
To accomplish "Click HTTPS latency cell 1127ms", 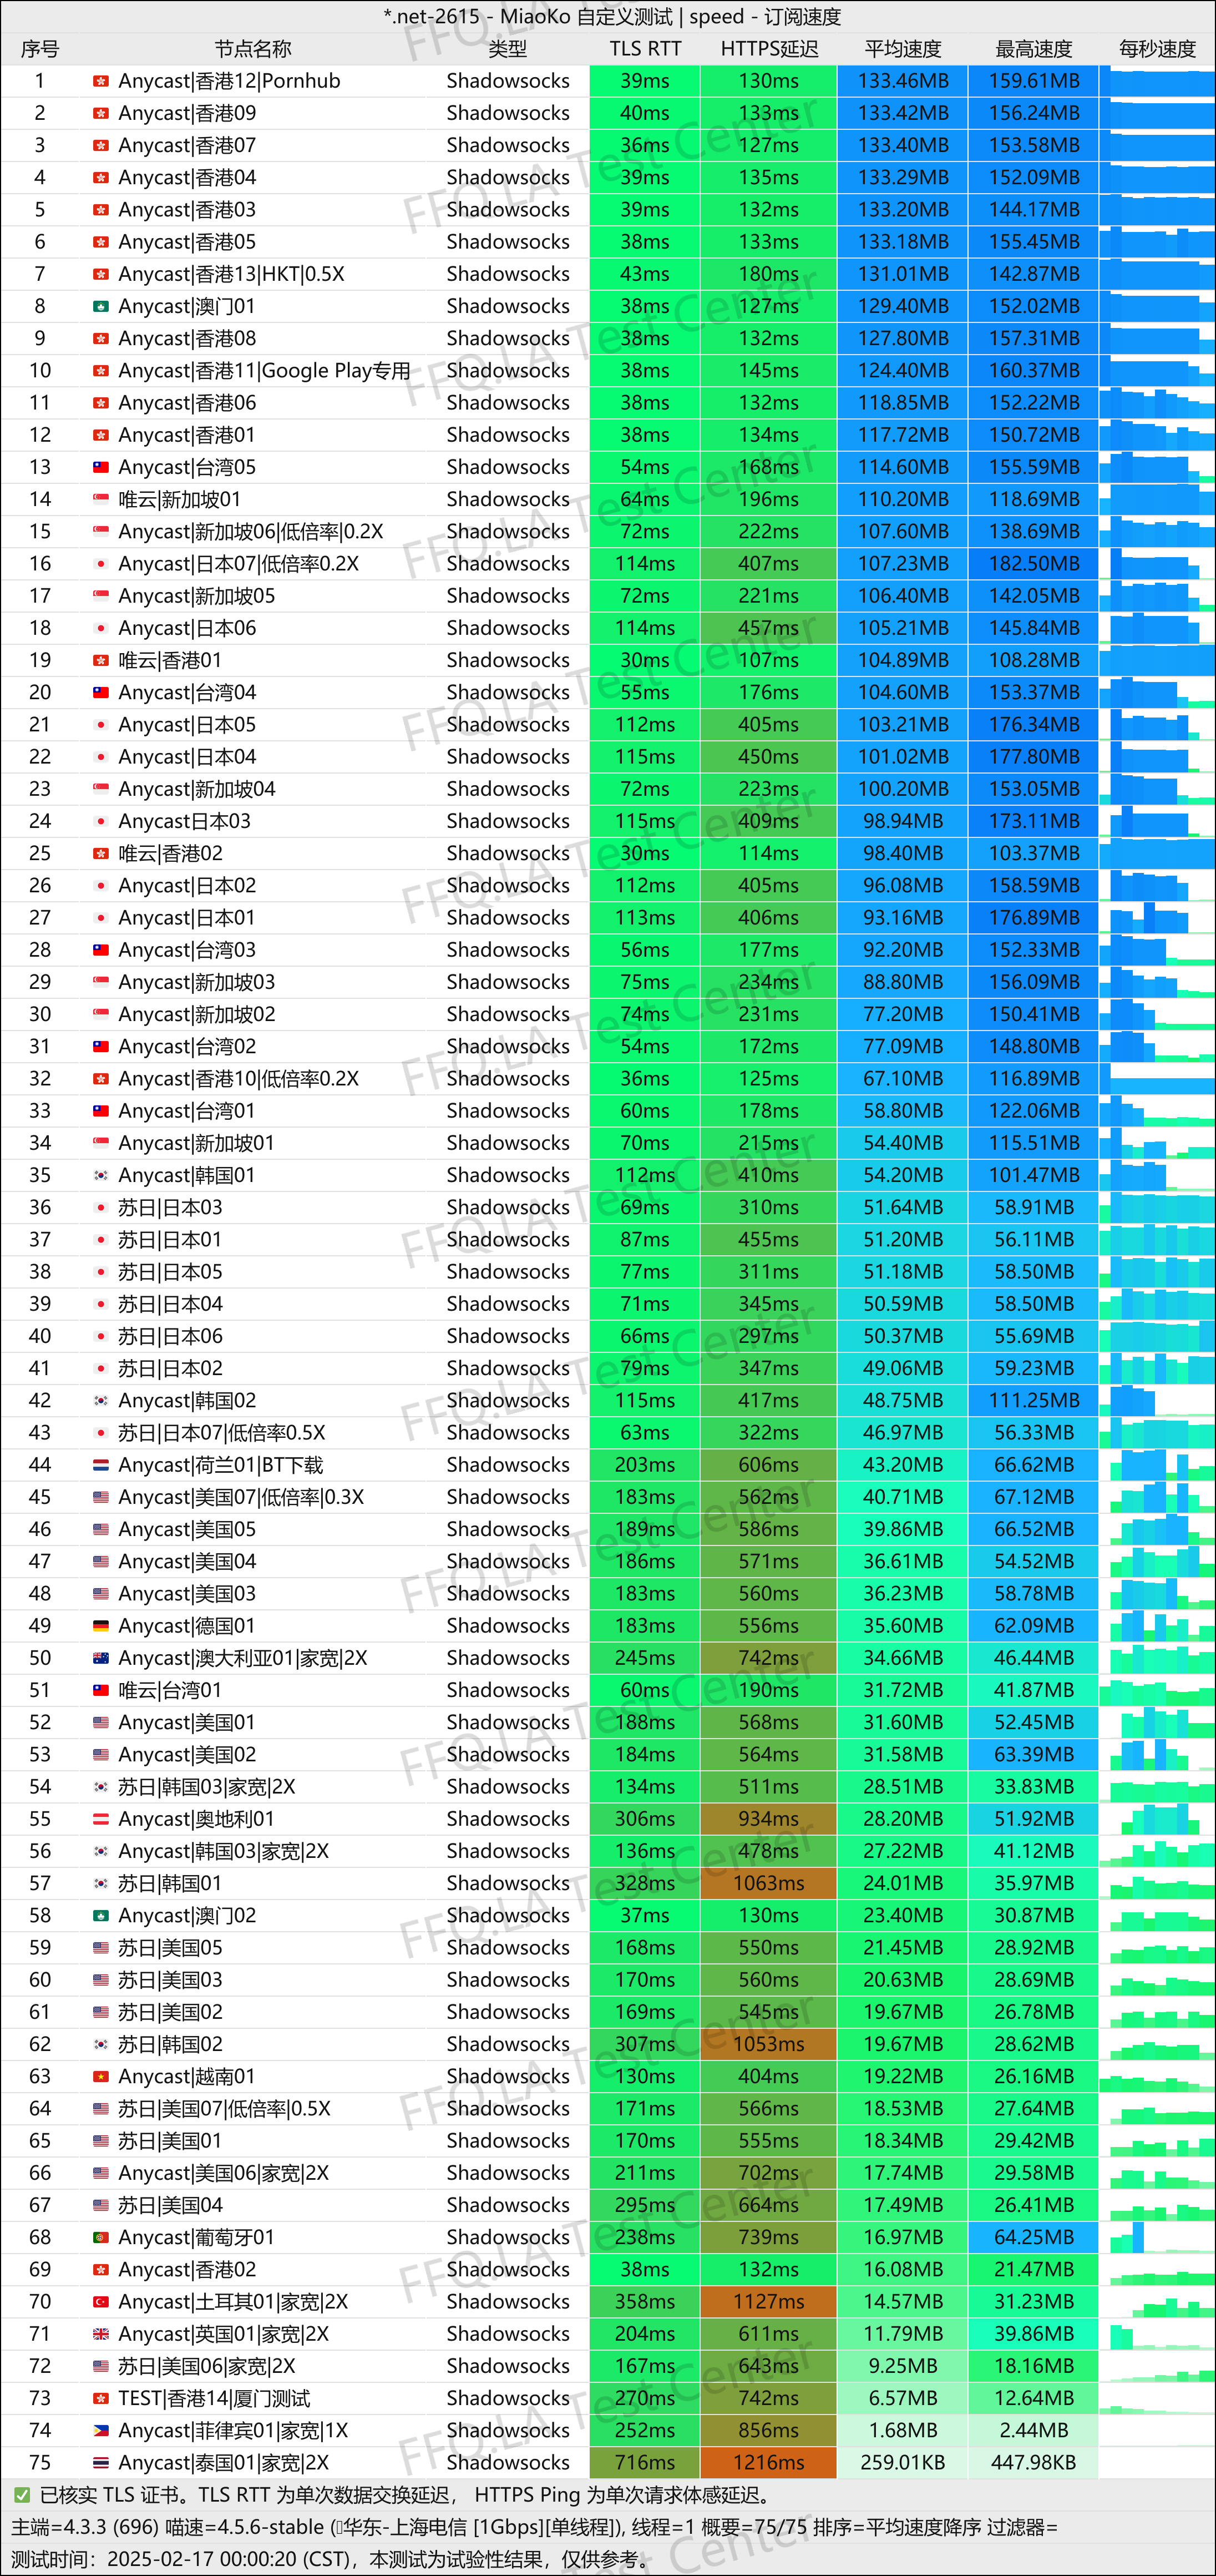I will pos(769,2302).
